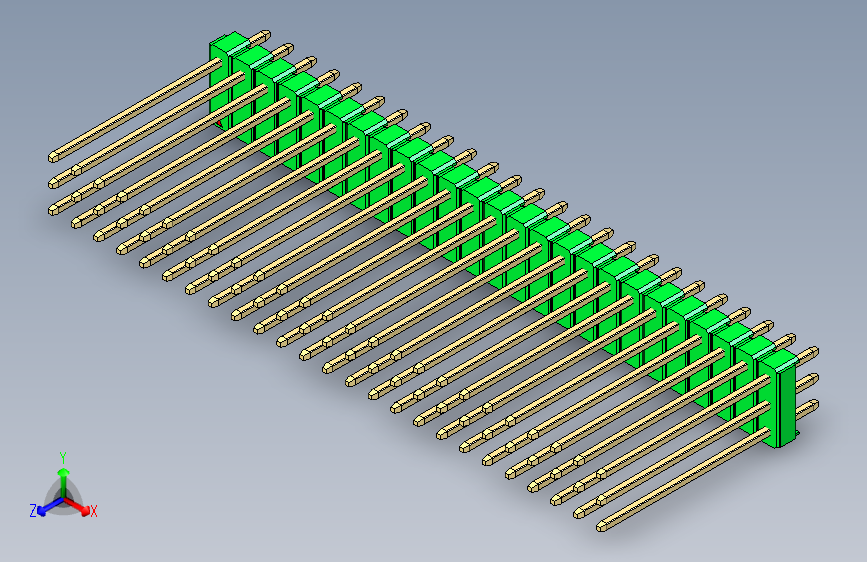Click the blue Z axis arrow of the triad
Screen dimensions: 867x562
pos(51,506)
